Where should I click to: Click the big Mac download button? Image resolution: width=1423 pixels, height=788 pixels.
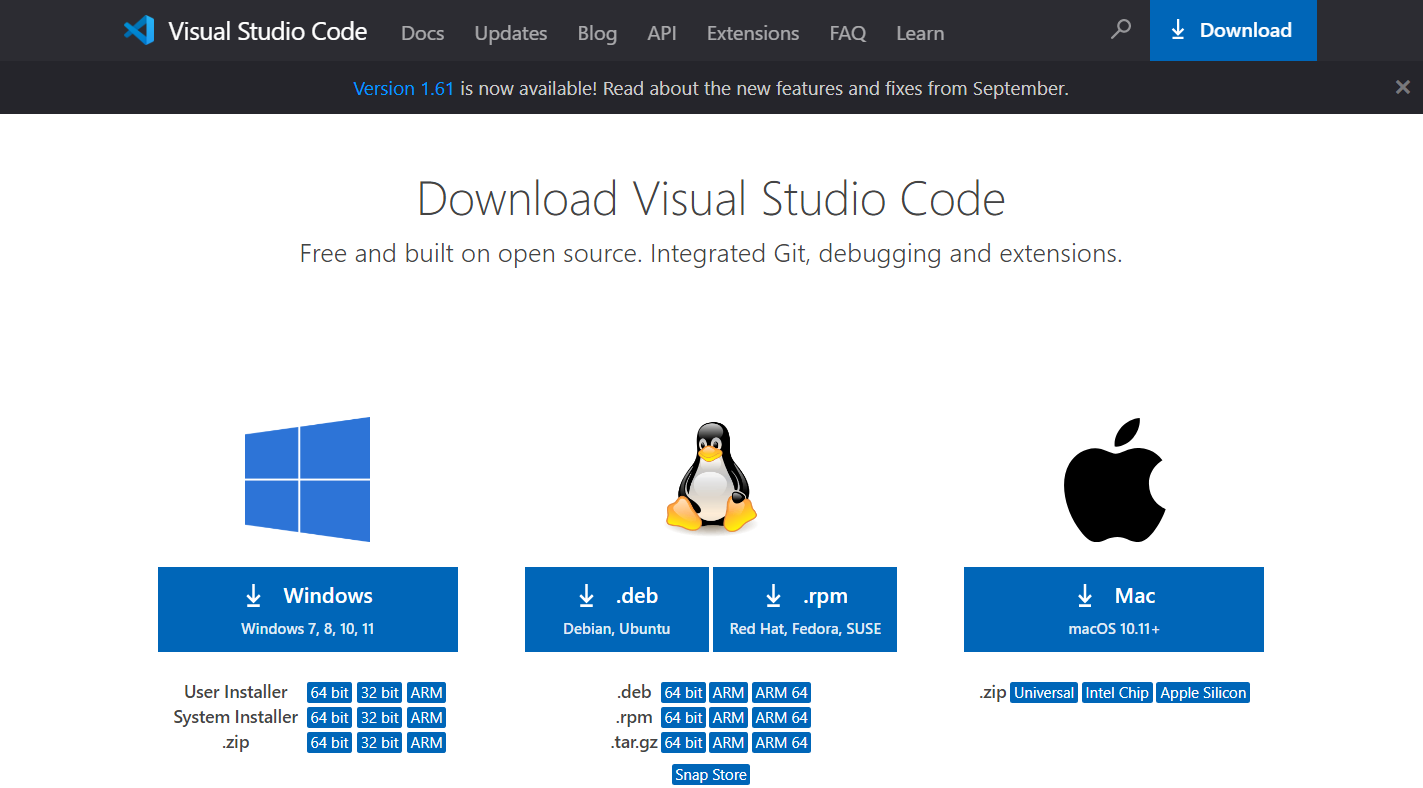(1114, 609)
